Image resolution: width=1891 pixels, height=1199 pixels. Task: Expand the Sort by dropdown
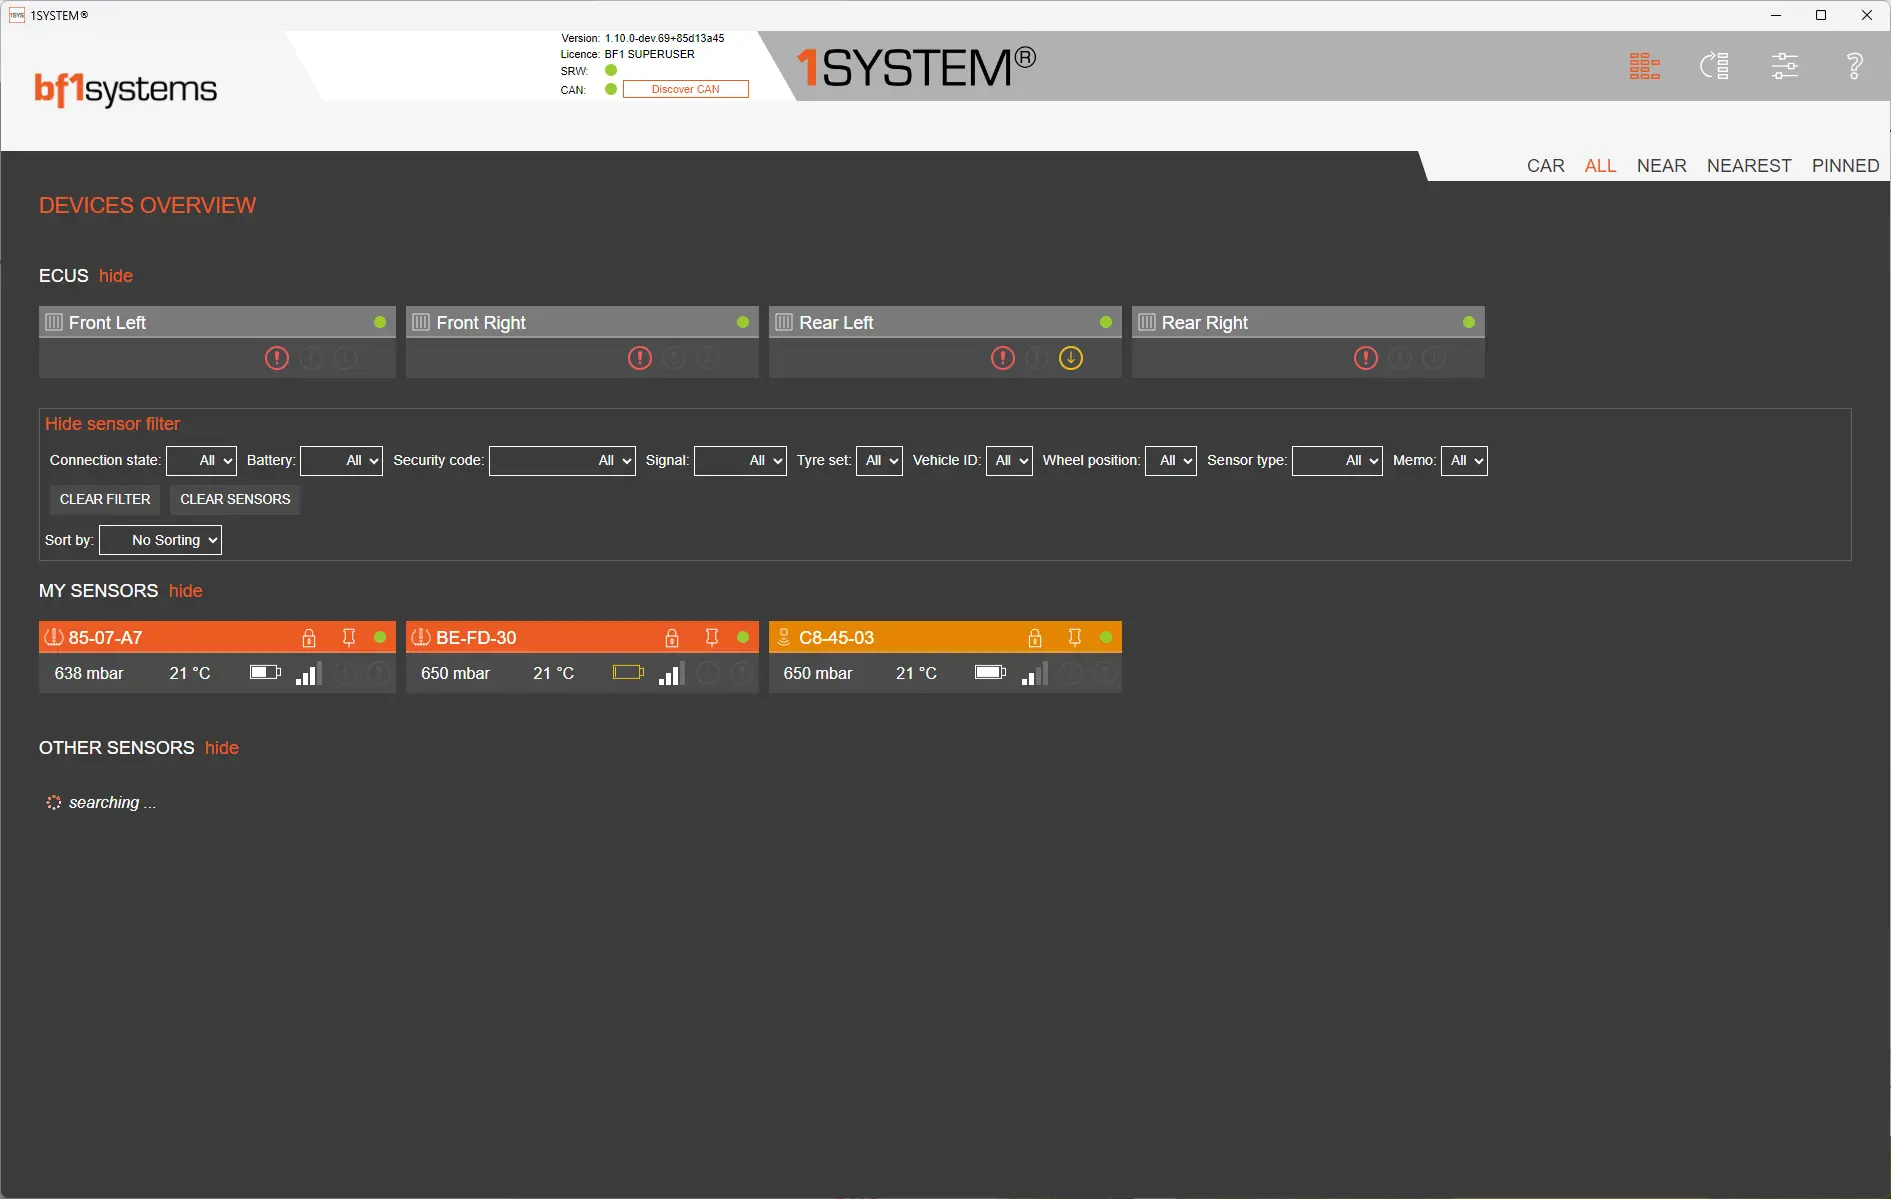pos(160,540)
